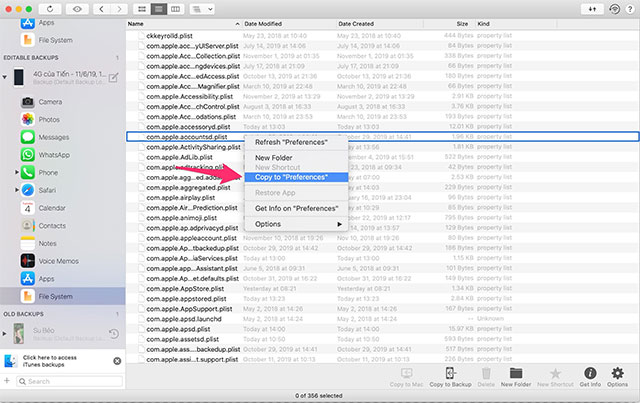Screen dimensions: 640x403
Task: Dismiss the iTunes backups notice
Action: [117, 361]
